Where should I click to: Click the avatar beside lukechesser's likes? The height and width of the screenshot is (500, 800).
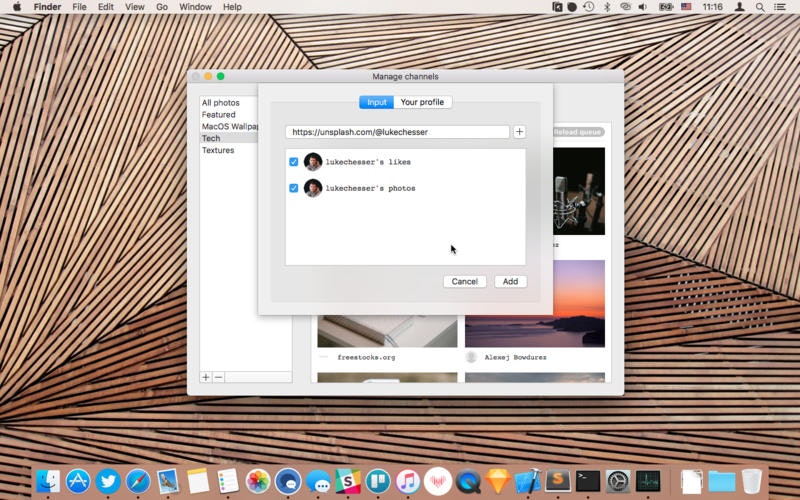tap(313, 162)
